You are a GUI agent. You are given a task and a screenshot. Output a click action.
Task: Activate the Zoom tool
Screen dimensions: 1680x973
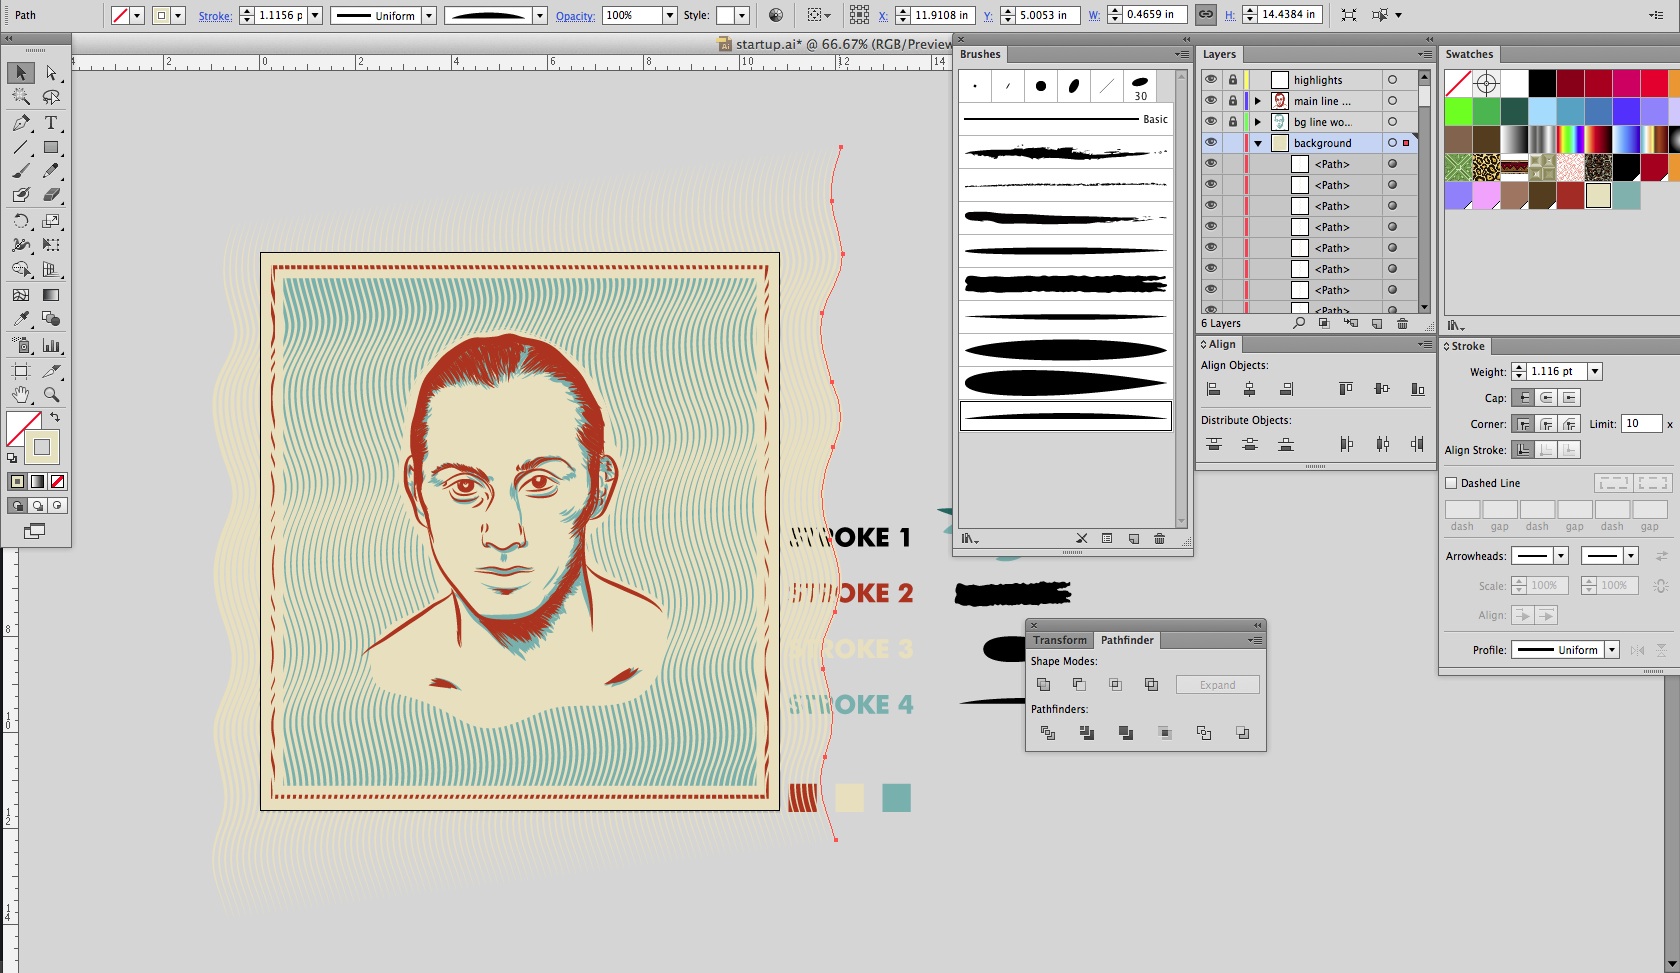pyautogui.click(x=51, y=395)
